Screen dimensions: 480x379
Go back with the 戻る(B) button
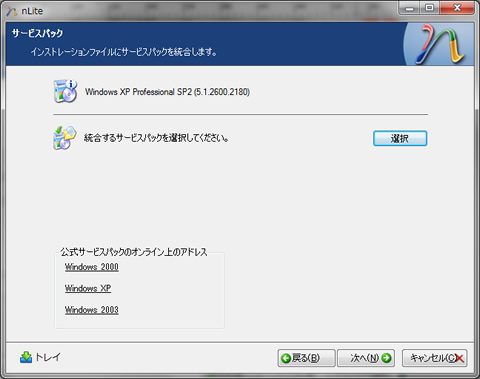[x=306, y=358]
